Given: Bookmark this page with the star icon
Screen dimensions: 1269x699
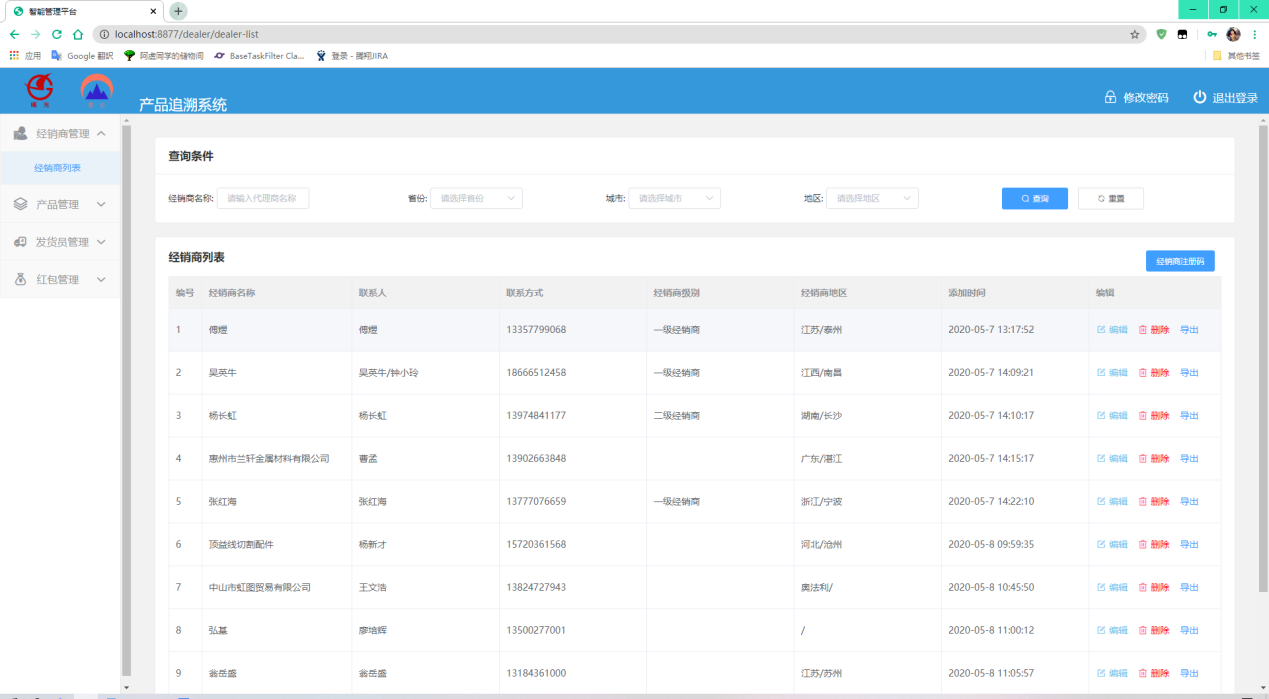Looking at the screenshot, I should 1134,34.
